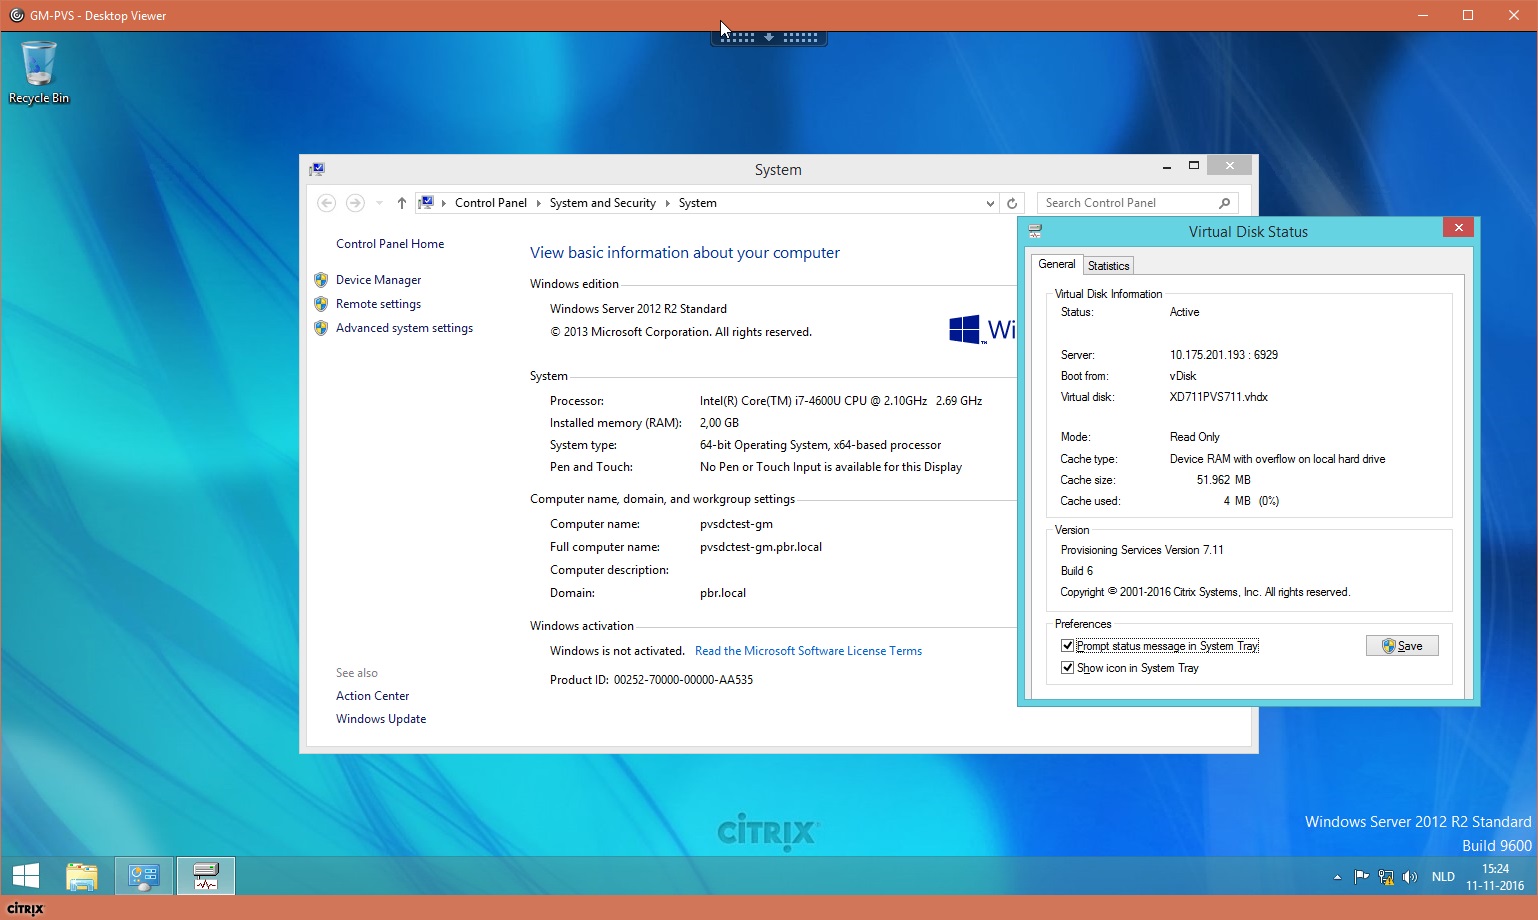Open Windows Update link
This screenshot has width=1538, height=920.
coord(381,719)
